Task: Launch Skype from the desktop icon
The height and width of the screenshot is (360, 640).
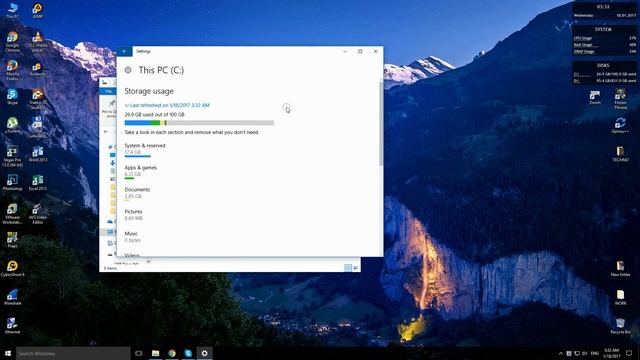Action: (12, 97)
